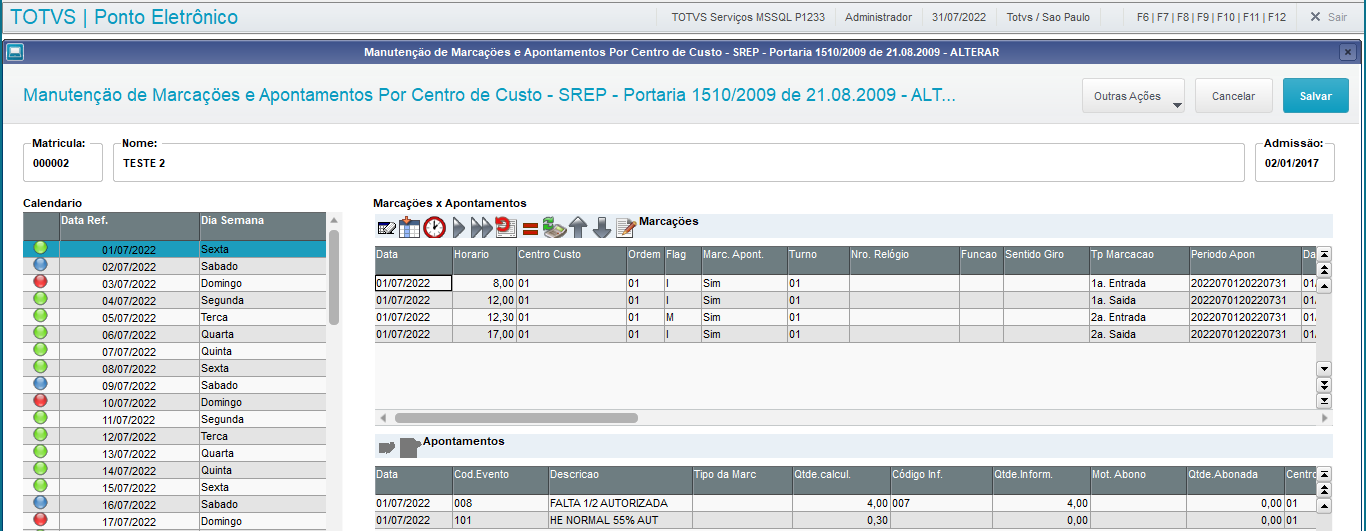Viewport: 1366px width, 531px height.
Task: Click the notepad with pencil icon
Action: pyautogui.click(x=626, y=228)
